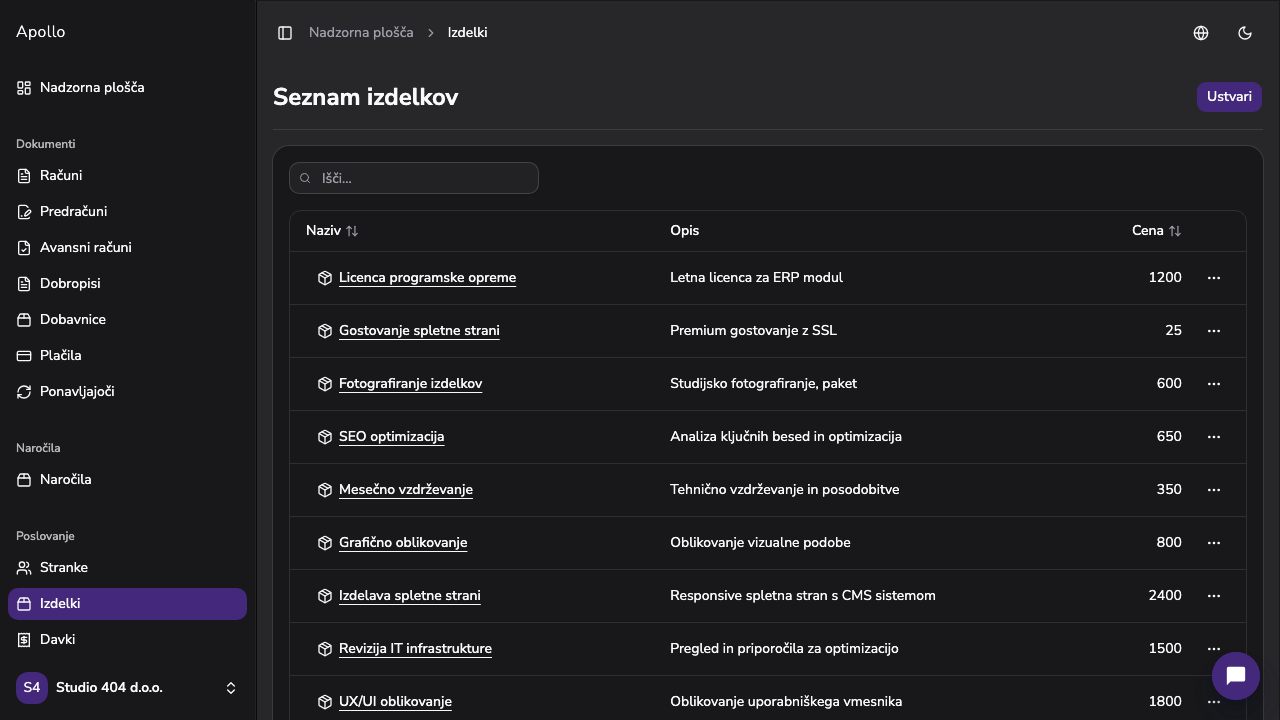Screen dimensions: 1280x720
Task: Go to Računi in the sidebar
Action: 127,176
